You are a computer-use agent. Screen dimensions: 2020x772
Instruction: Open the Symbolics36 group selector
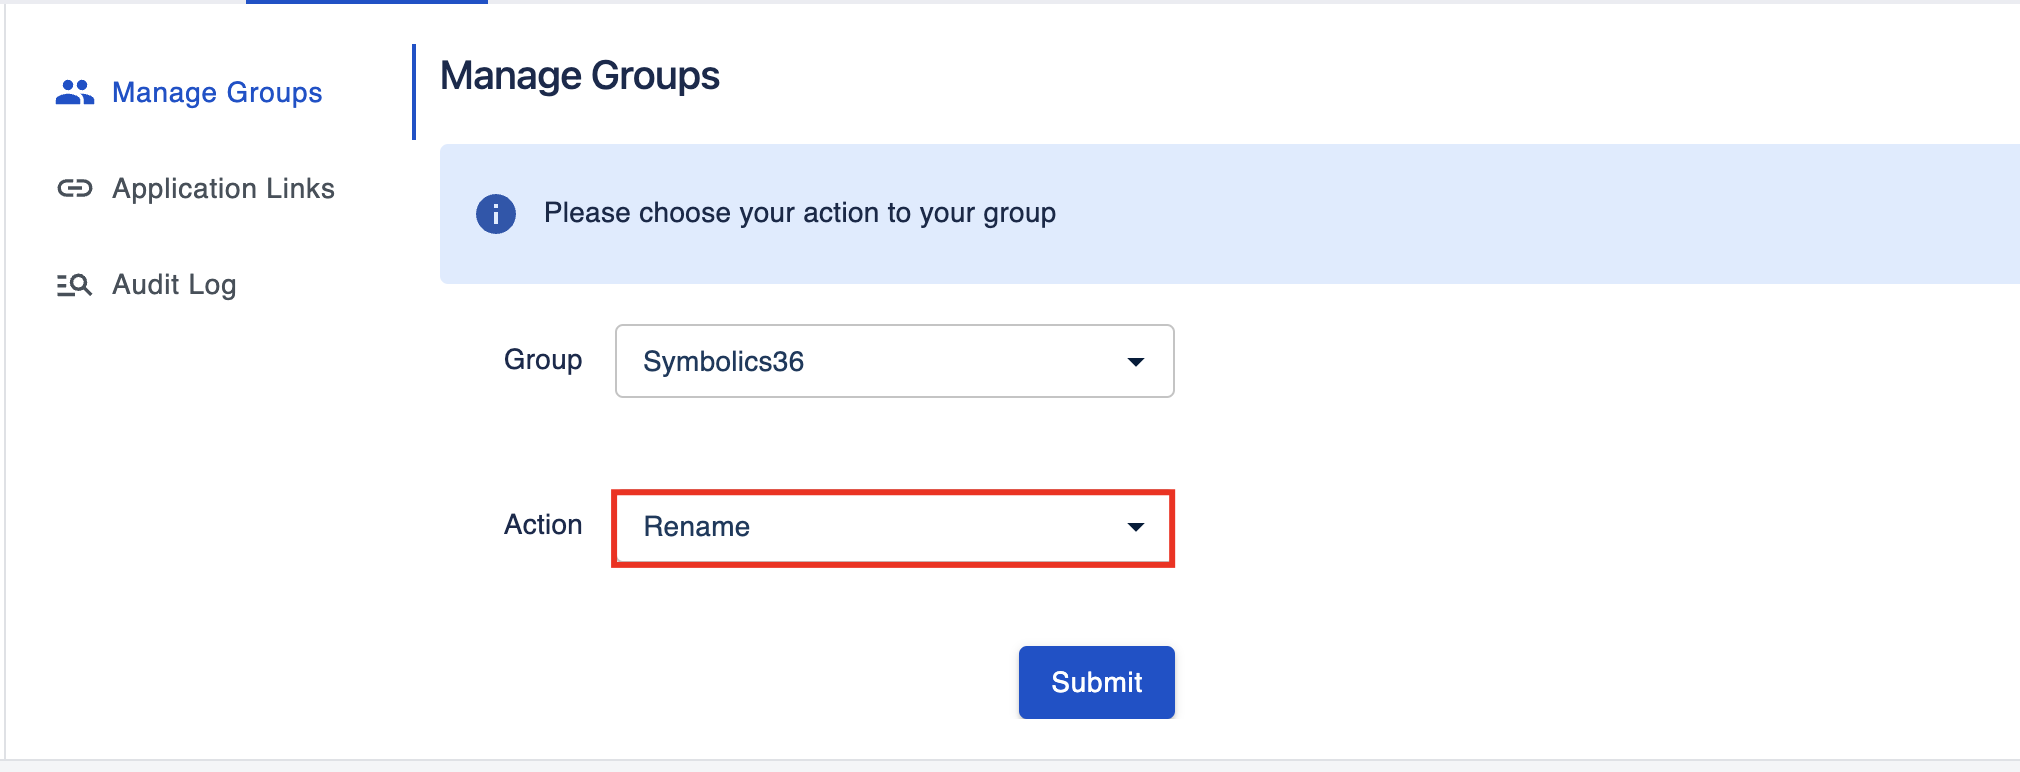coord(894,361)
